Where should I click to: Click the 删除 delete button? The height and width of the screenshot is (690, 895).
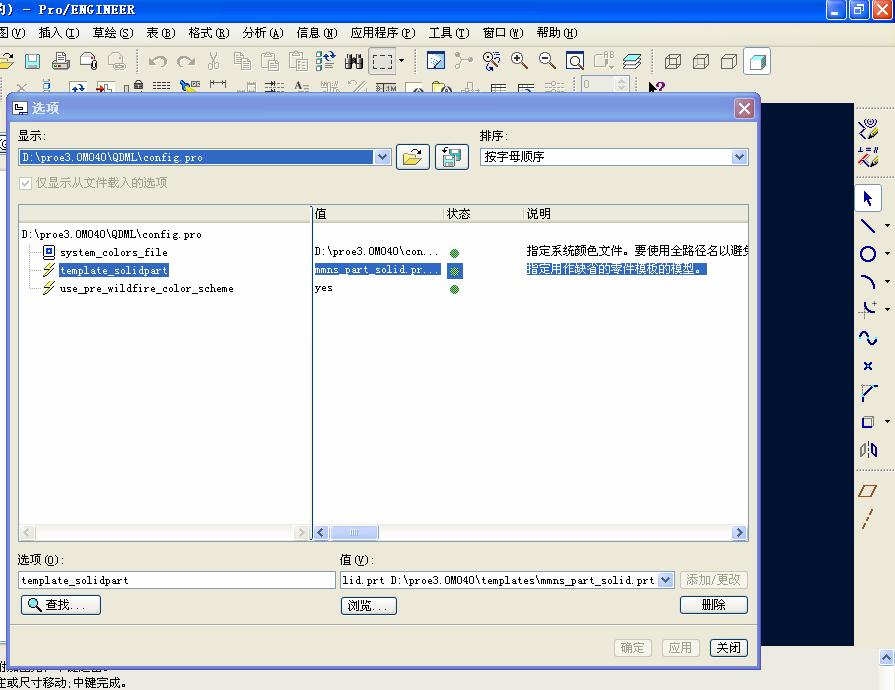click(x=713, y=605)
